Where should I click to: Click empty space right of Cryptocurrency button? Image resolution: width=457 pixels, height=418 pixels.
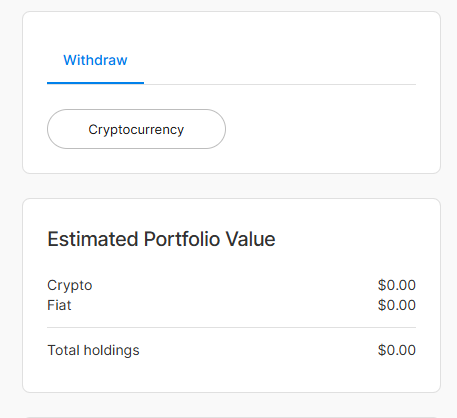pyautogui.click(x=320, y=129)
